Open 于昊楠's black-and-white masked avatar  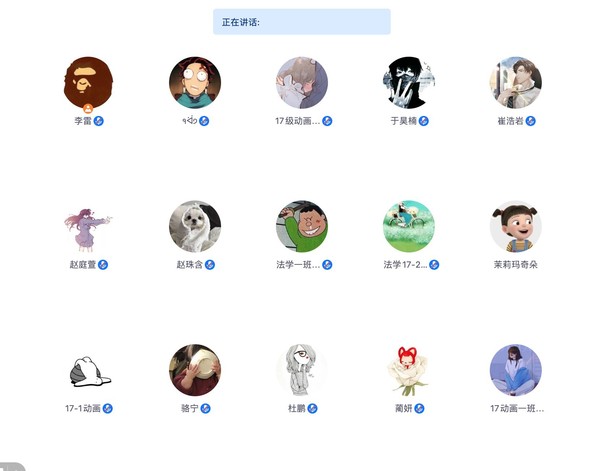pos(409,83)
